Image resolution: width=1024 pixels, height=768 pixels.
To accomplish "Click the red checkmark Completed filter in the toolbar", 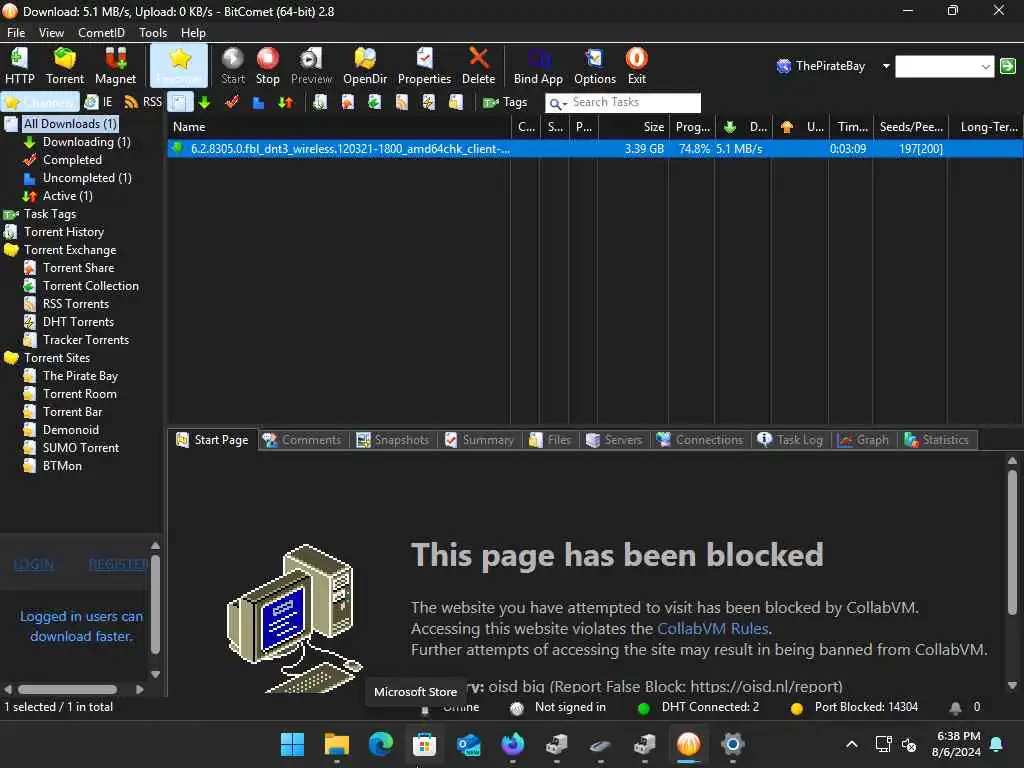I will pos(231,103).
